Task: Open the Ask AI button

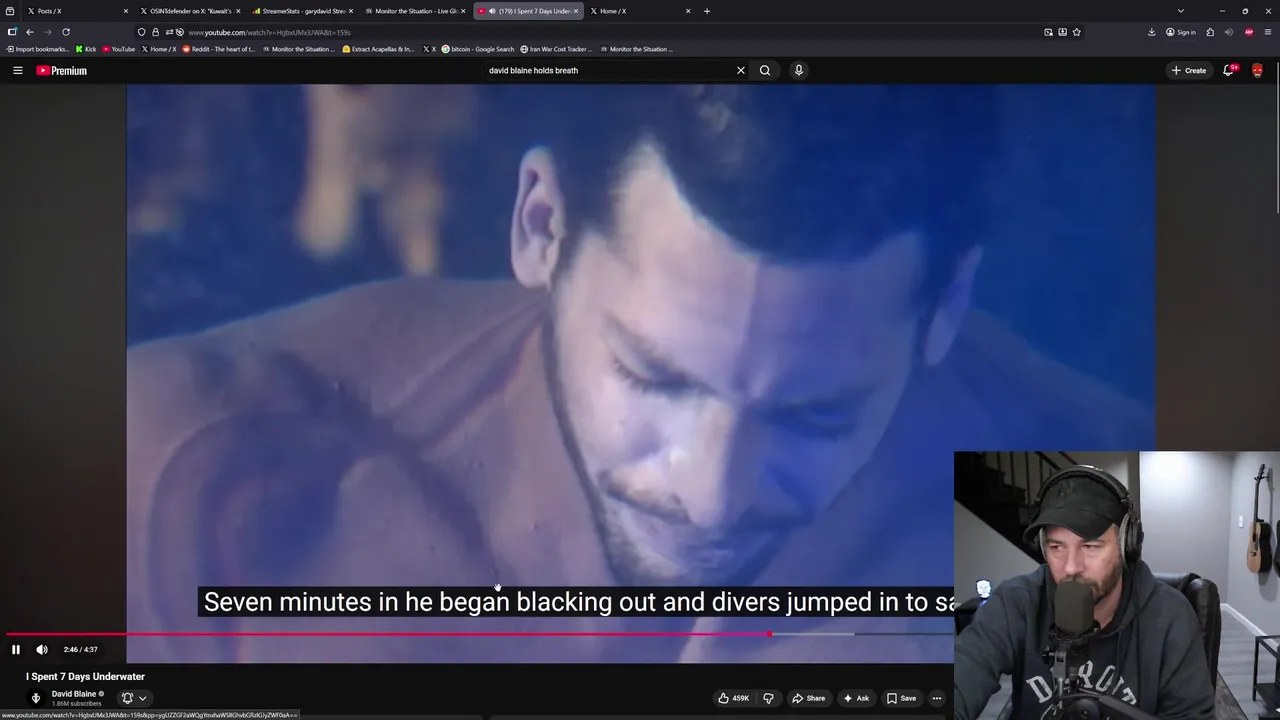Action: [x=856, y=698]
